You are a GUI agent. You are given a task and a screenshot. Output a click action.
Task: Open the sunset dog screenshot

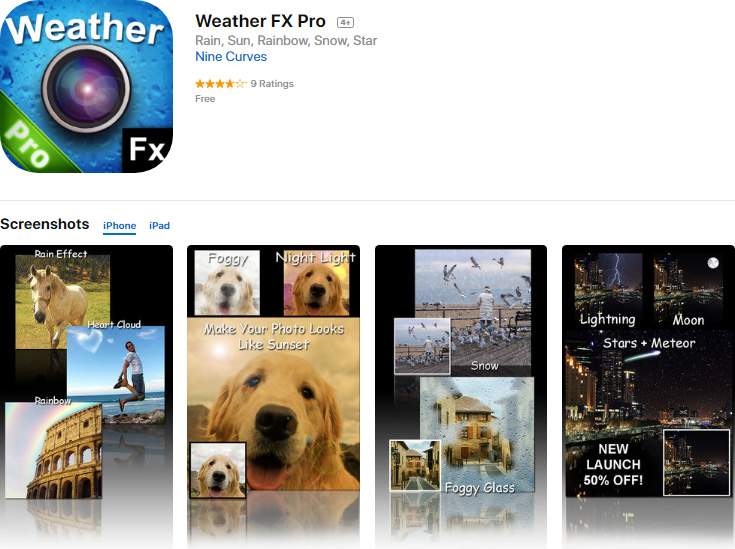tap(273, 397)
